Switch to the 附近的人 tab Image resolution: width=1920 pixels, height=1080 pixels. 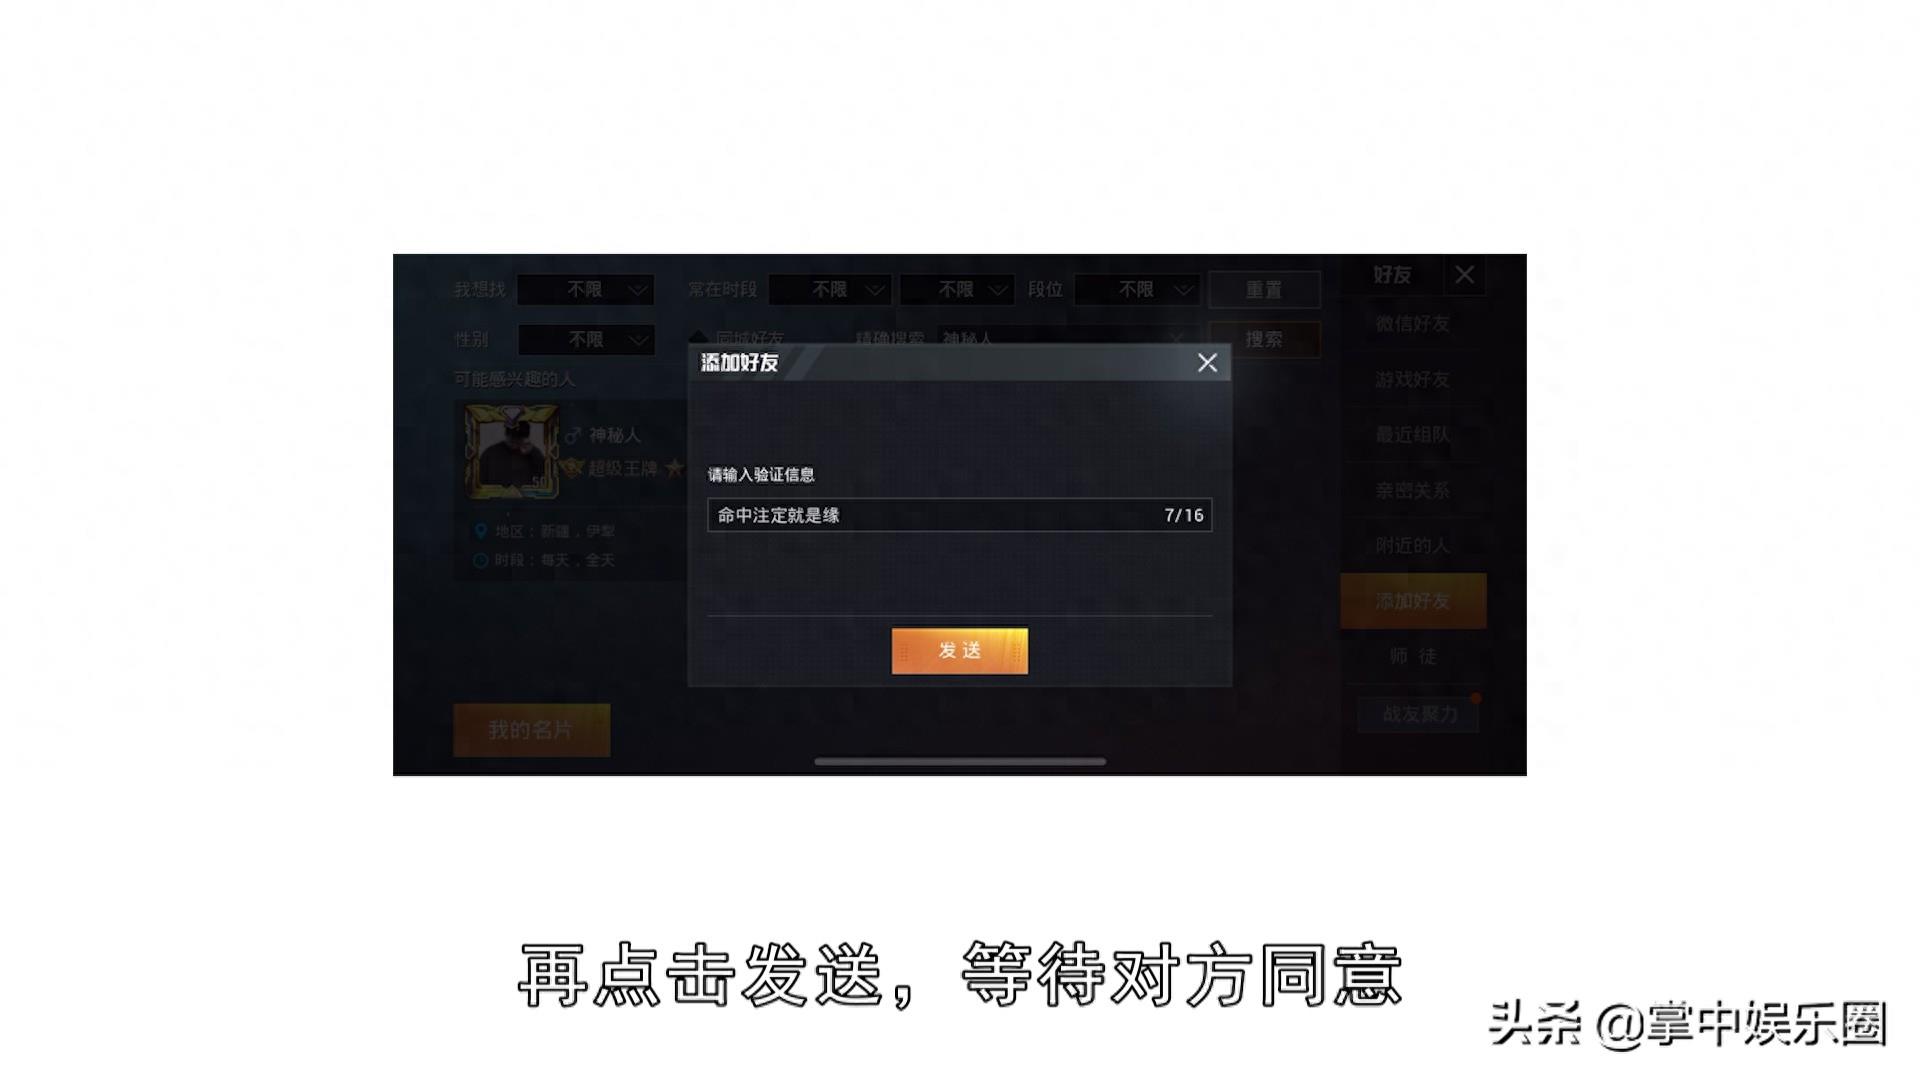pyautogui.click(x=1416, y=545)
